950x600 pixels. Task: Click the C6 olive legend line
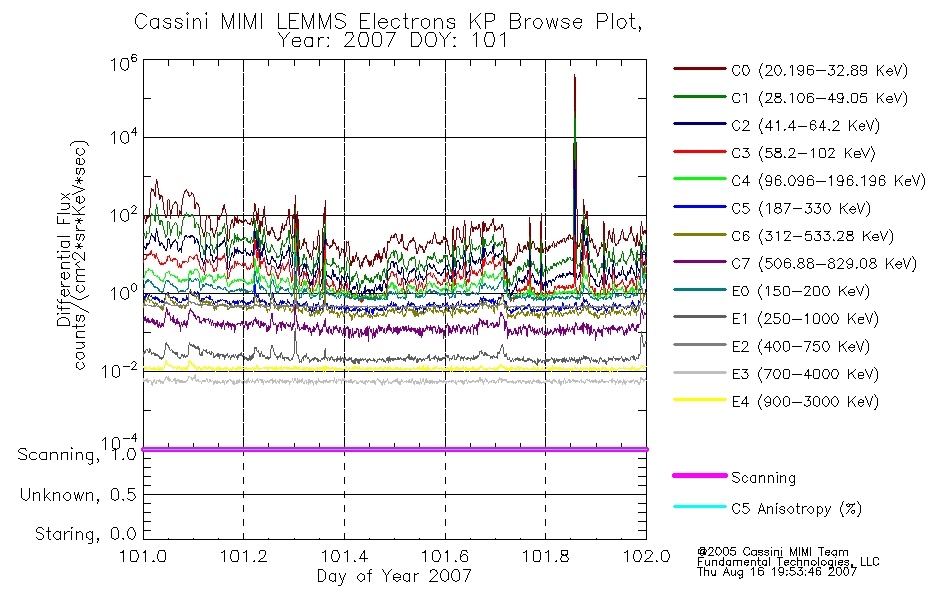tap(700, 235)
